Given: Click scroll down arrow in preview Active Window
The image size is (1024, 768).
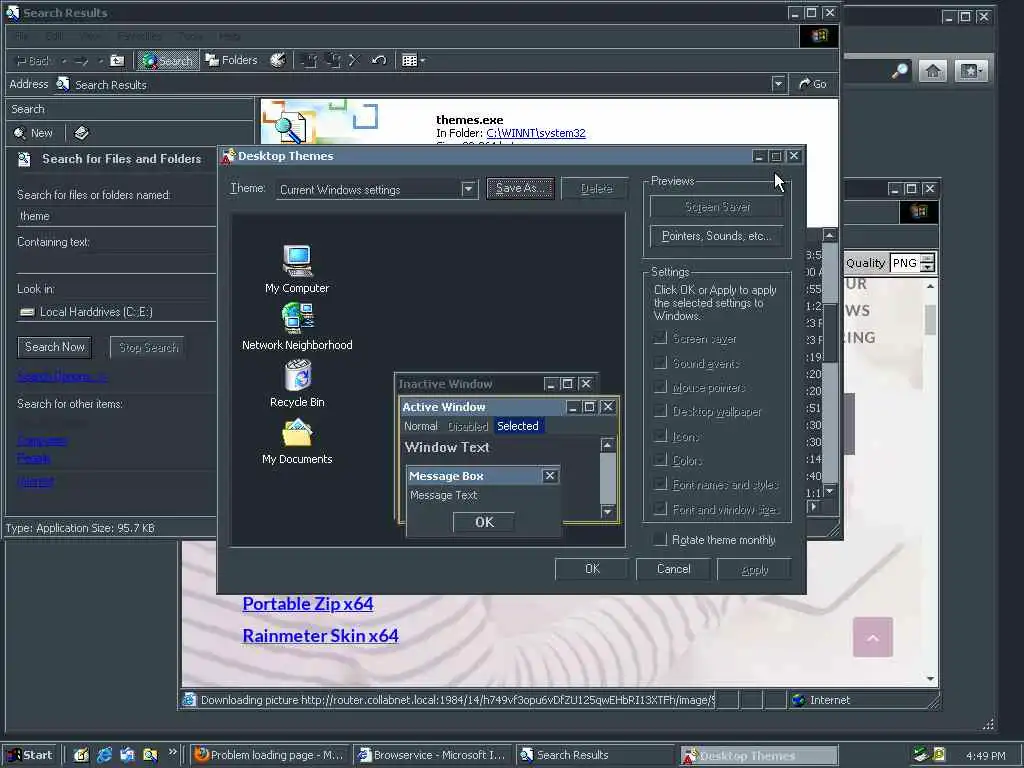Looking at the screenshot, I should 607,511.
